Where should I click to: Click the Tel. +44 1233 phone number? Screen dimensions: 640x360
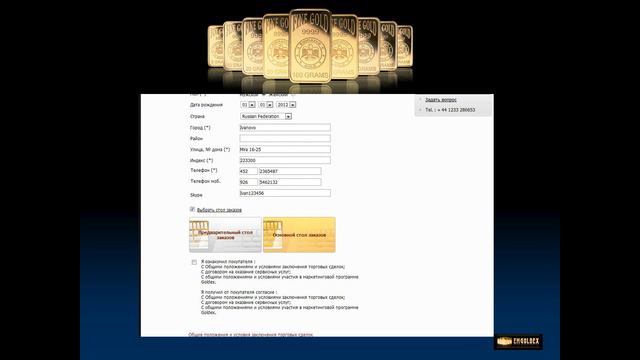[x=450, y=110]
